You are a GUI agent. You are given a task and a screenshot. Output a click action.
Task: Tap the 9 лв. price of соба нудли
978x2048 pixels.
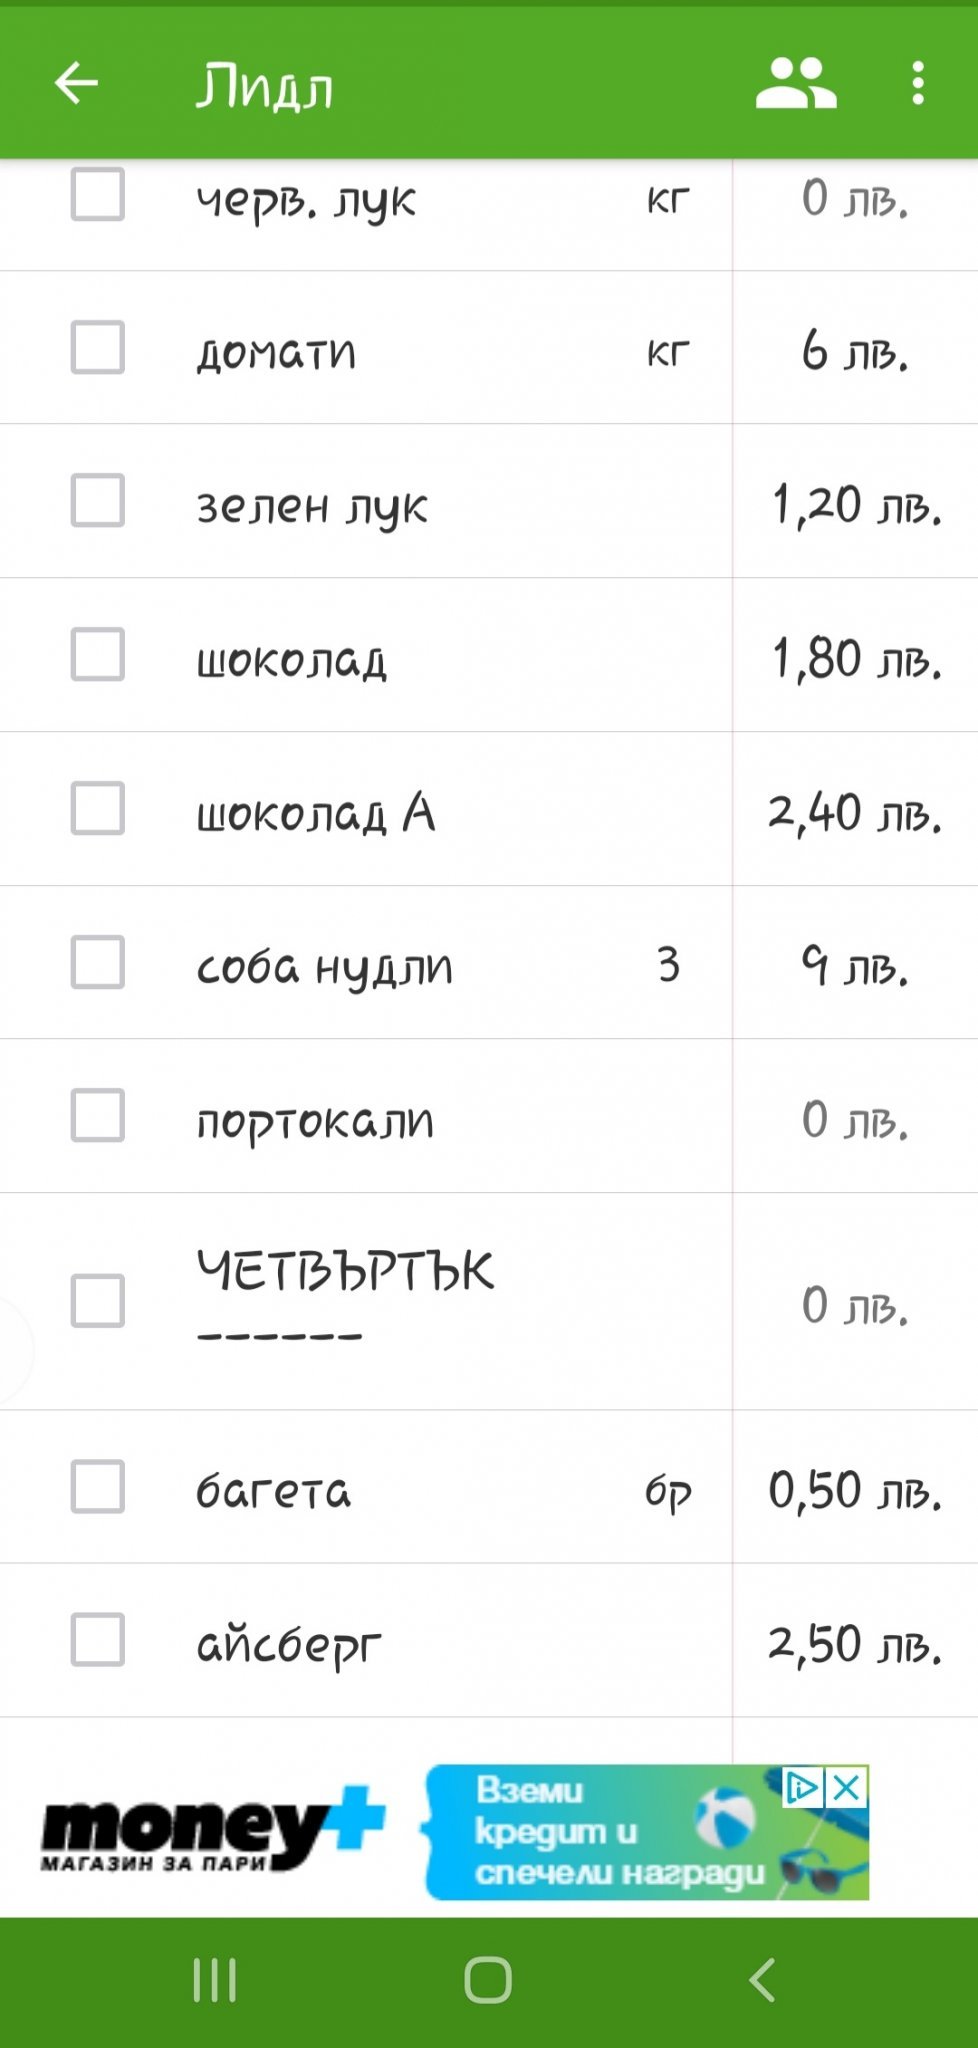pos(855,966)
